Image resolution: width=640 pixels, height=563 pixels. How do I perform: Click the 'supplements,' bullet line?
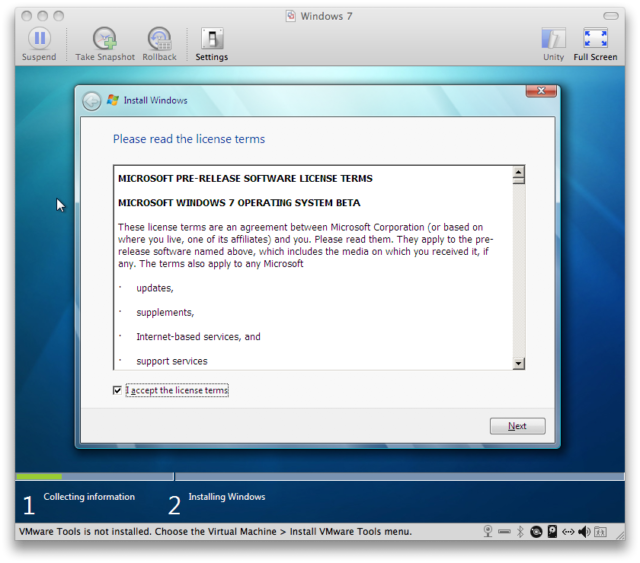click(x=165, y=313)
